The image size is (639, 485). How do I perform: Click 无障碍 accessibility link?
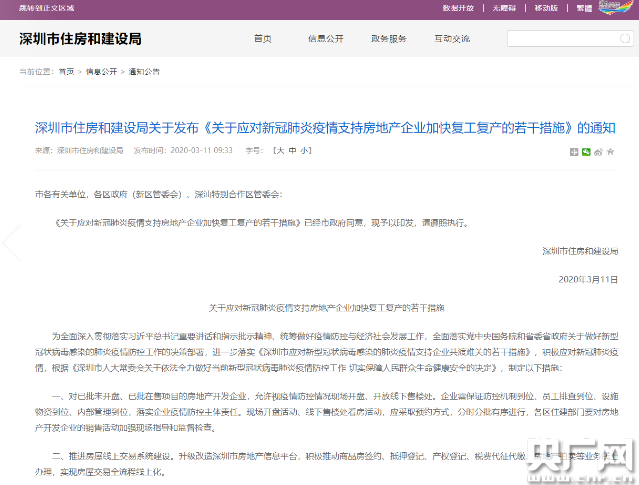(509, 7)
